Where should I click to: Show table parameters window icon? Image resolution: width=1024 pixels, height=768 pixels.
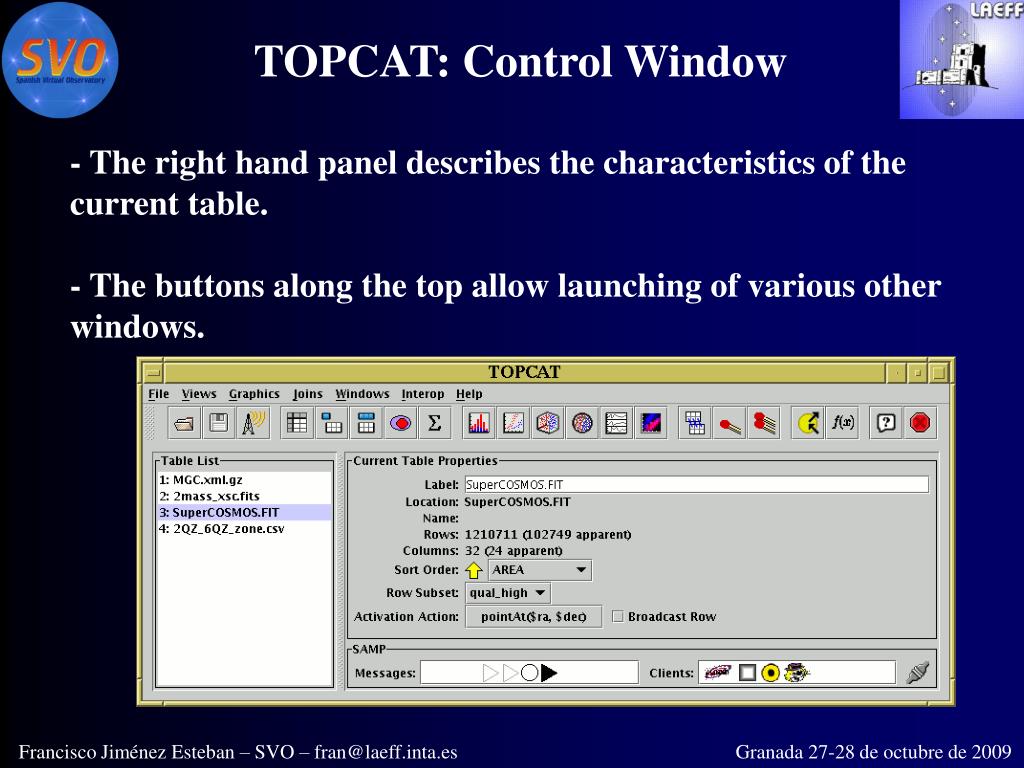[x=332, y=424]
